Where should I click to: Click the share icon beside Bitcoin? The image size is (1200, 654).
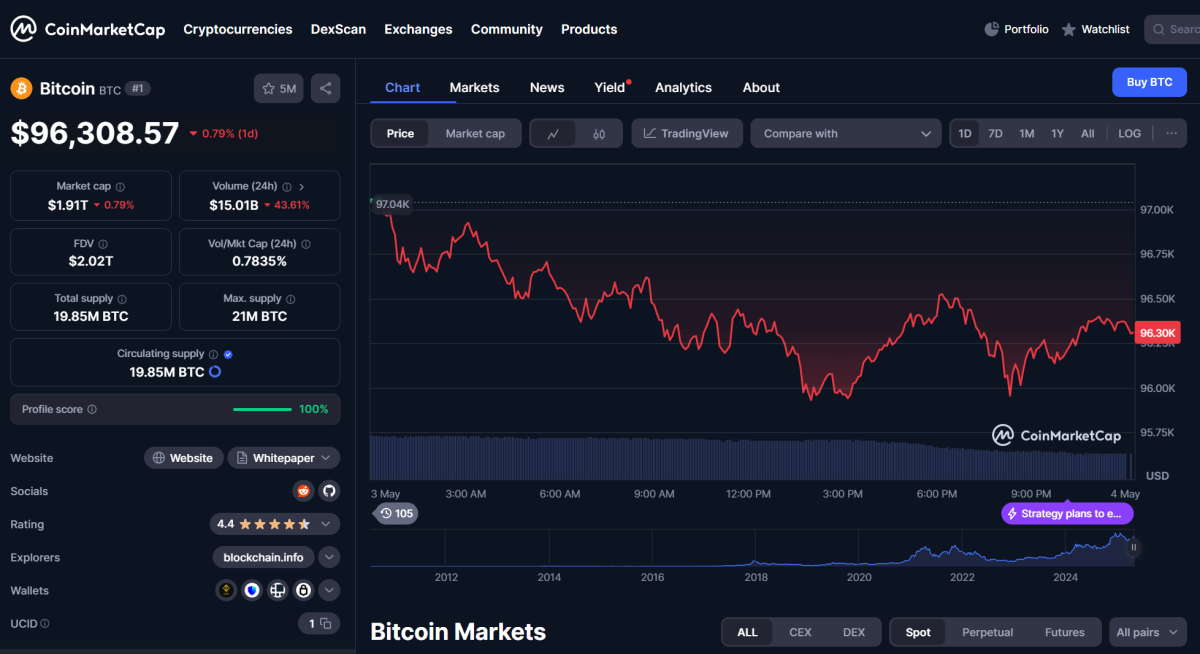pos(325,88)
